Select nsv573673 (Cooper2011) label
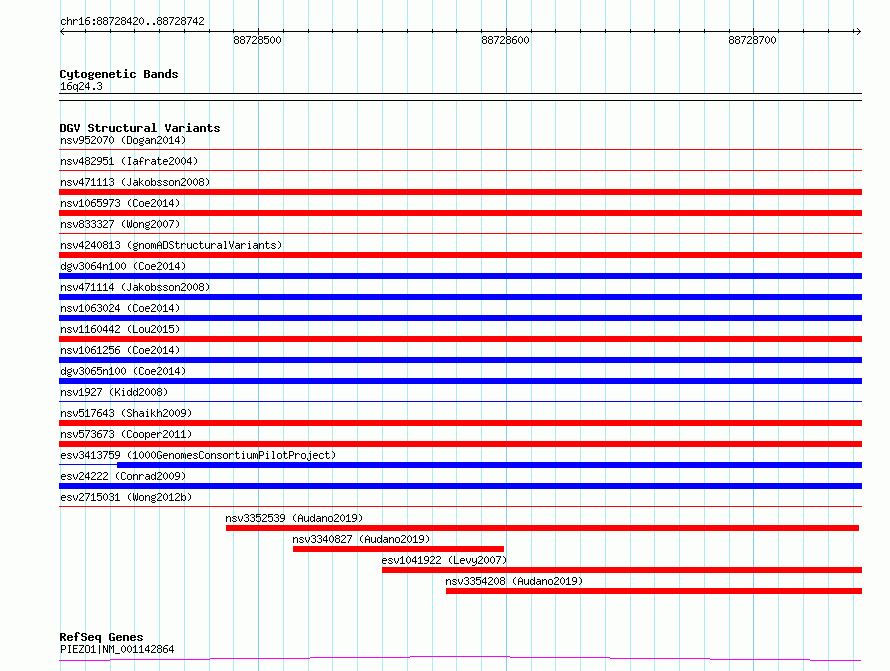890x671 pixels. [x=126, y=434]
